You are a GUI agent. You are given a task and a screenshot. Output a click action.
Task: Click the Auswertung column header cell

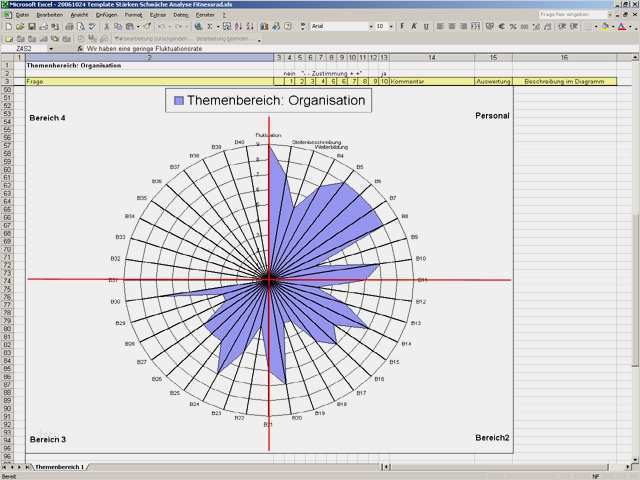tap(493, 80)
